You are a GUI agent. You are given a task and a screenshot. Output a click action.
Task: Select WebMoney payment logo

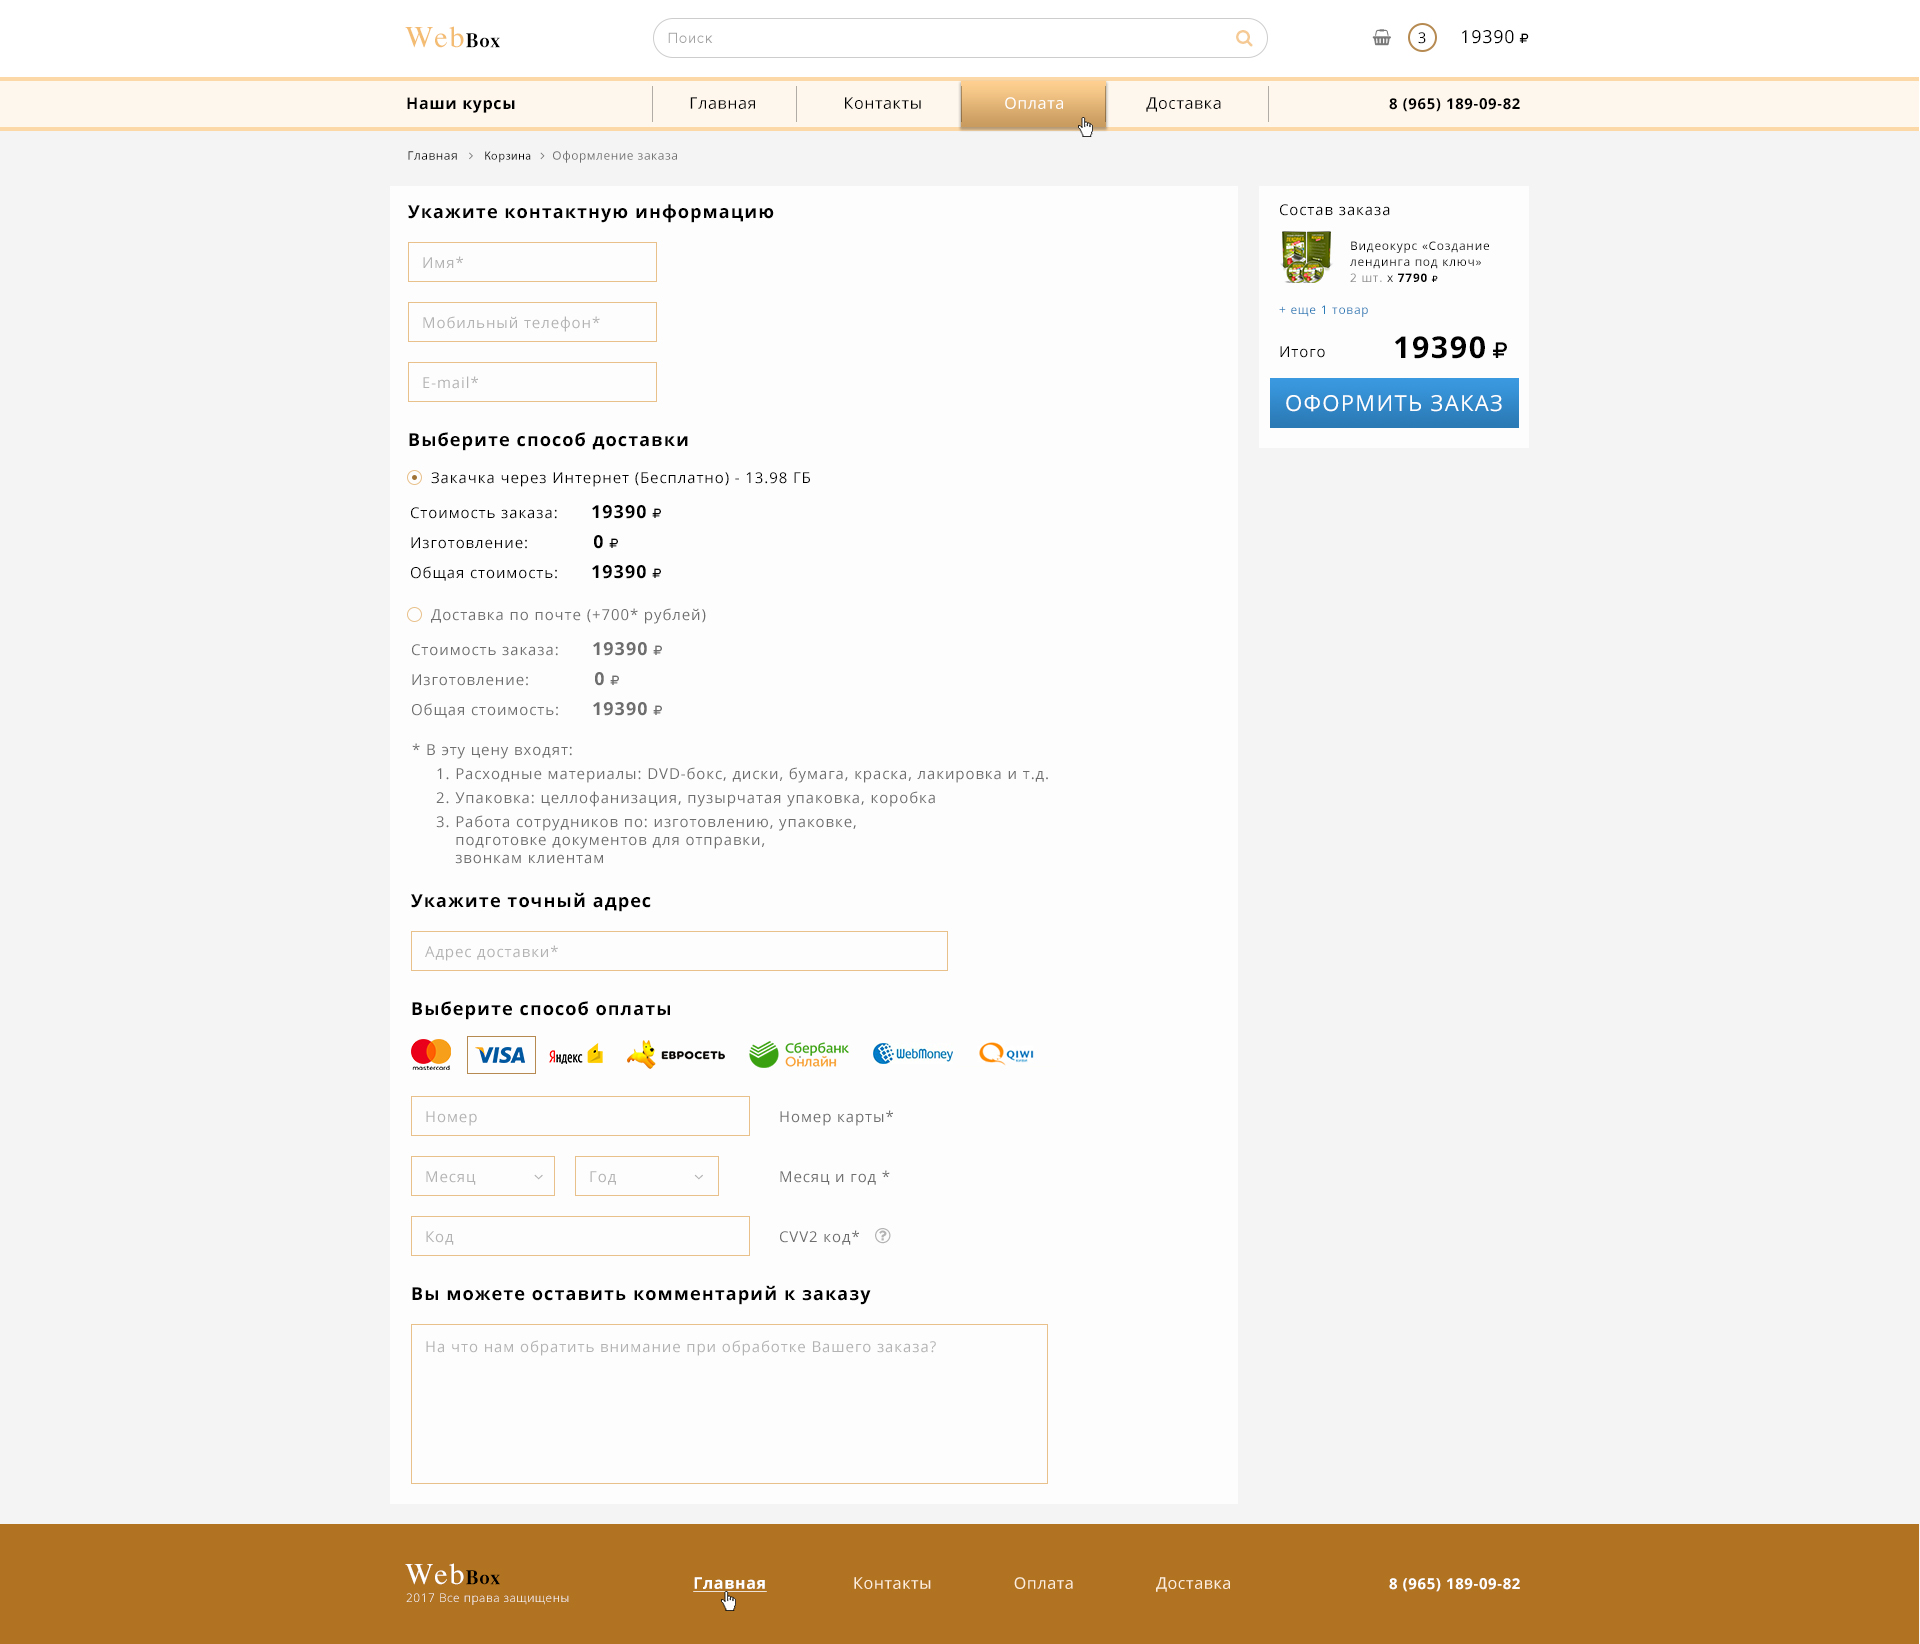tap(913, 1054)
